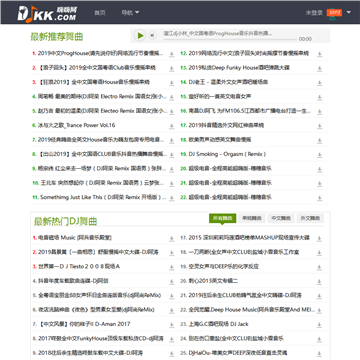The height and width of the screenshot is (360, 360).
Task: Click the 00:00 time display
Action: tap(305, 39)
